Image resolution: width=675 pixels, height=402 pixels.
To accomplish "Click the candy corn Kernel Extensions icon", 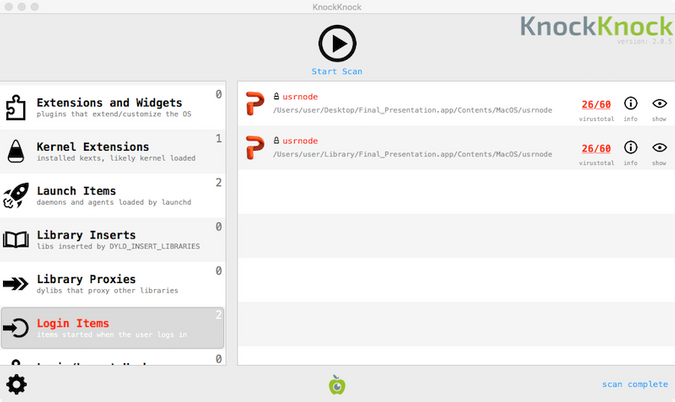I will 16,151.
